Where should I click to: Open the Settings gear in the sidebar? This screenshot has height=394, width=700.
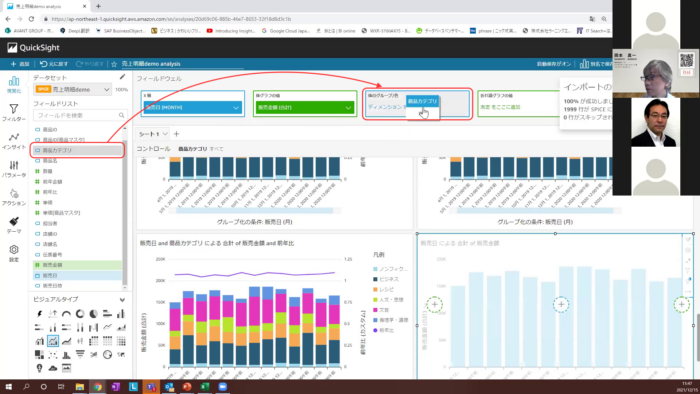[14, 253]
